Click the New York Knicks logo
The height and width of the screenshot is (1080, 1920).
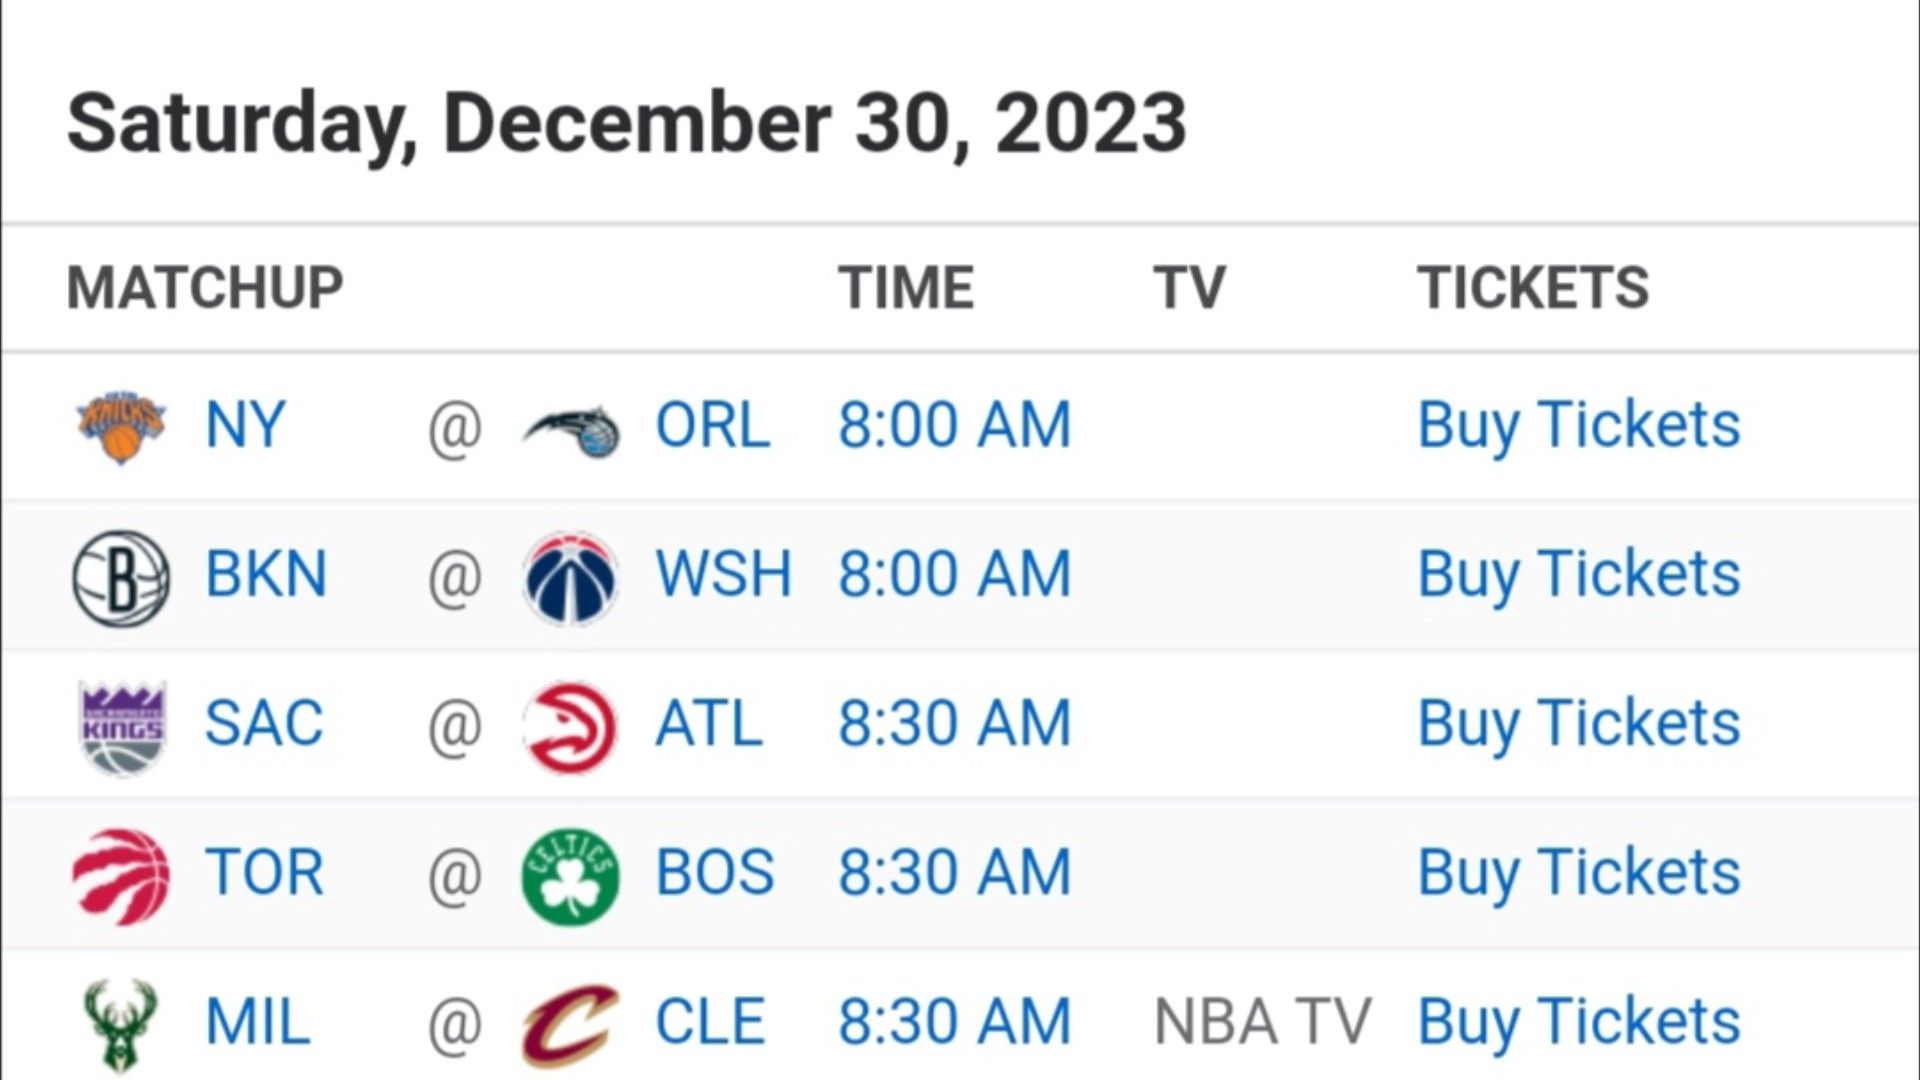coord(121,426)
